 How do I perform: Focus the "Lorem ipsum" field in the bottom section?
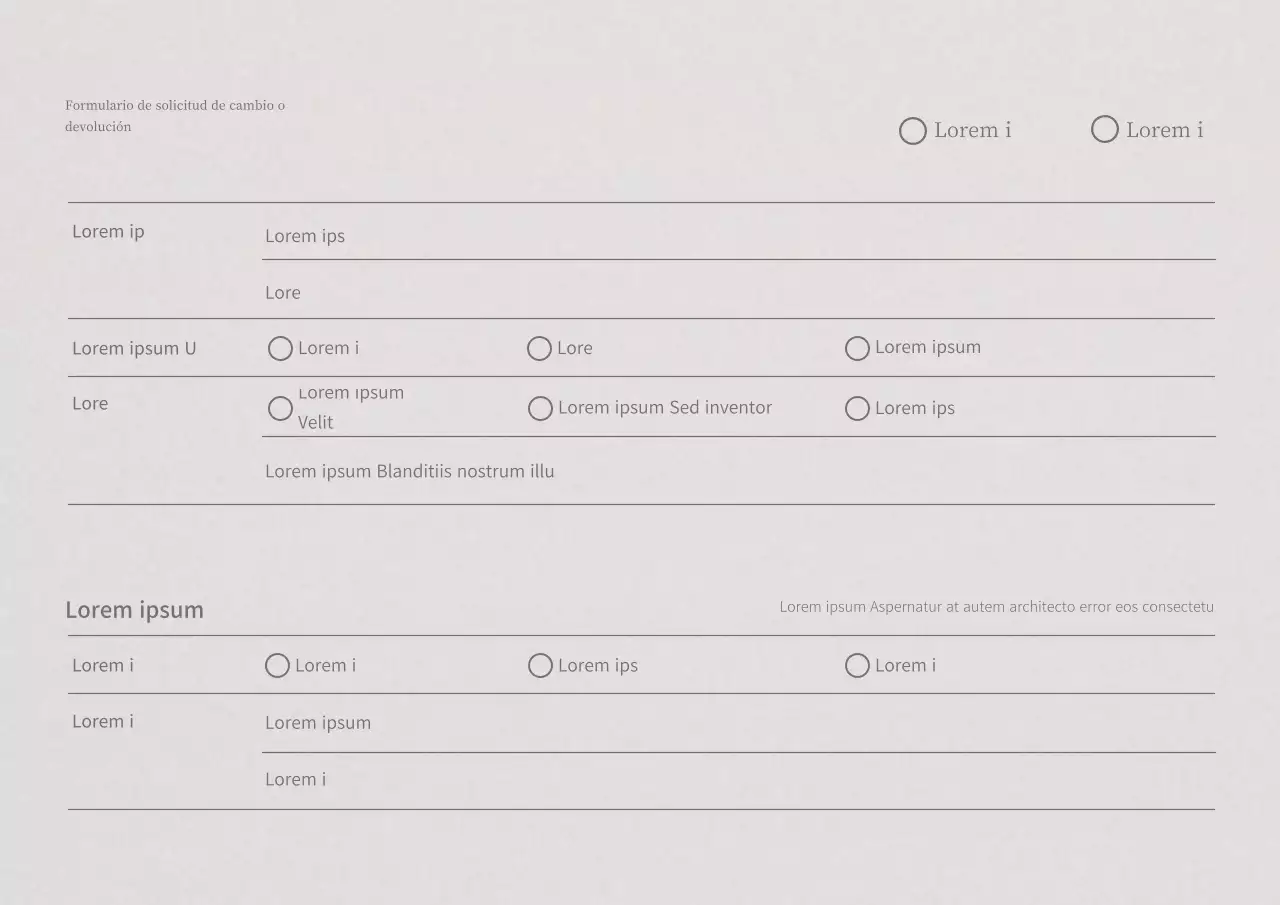pos(738,723)
